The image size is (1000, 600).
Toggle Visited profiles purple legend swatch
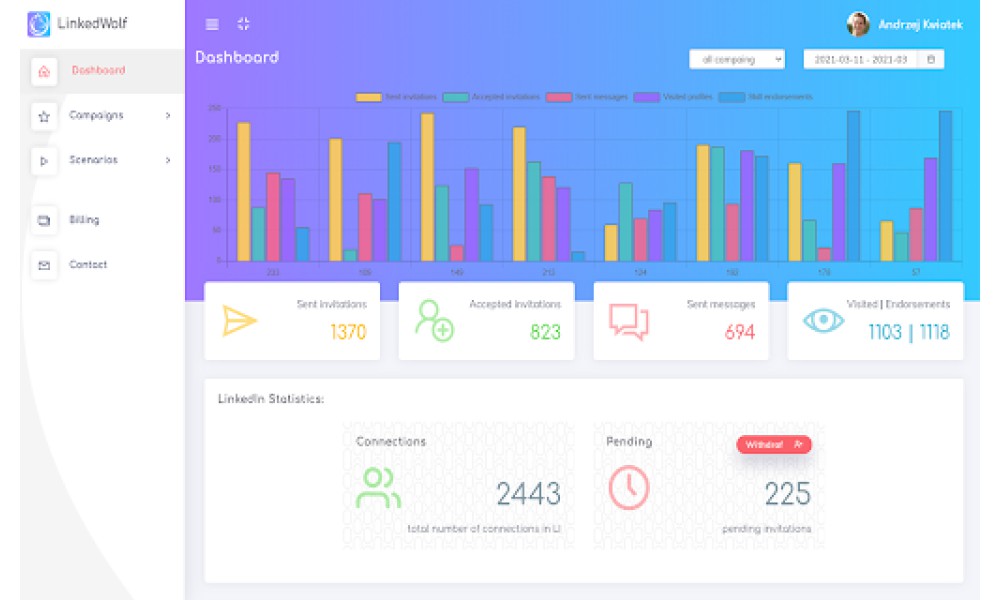click(x=646, y=97)
